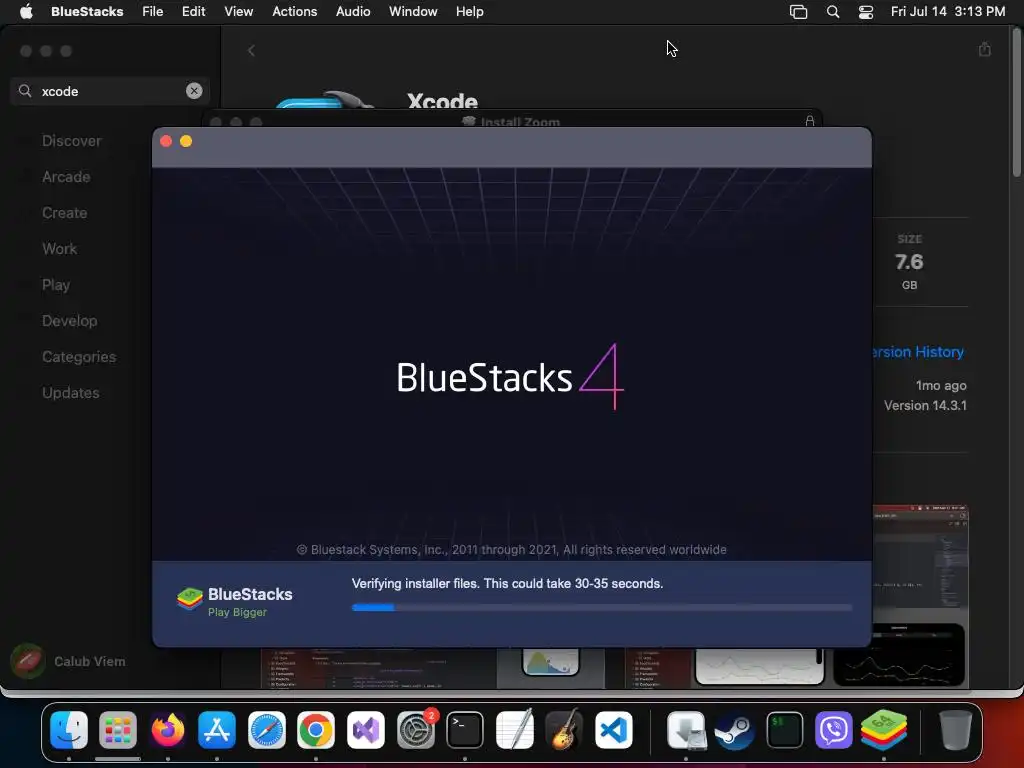Open Viber from the dock
Viewport: 1024px width, 768px height.
834,729
